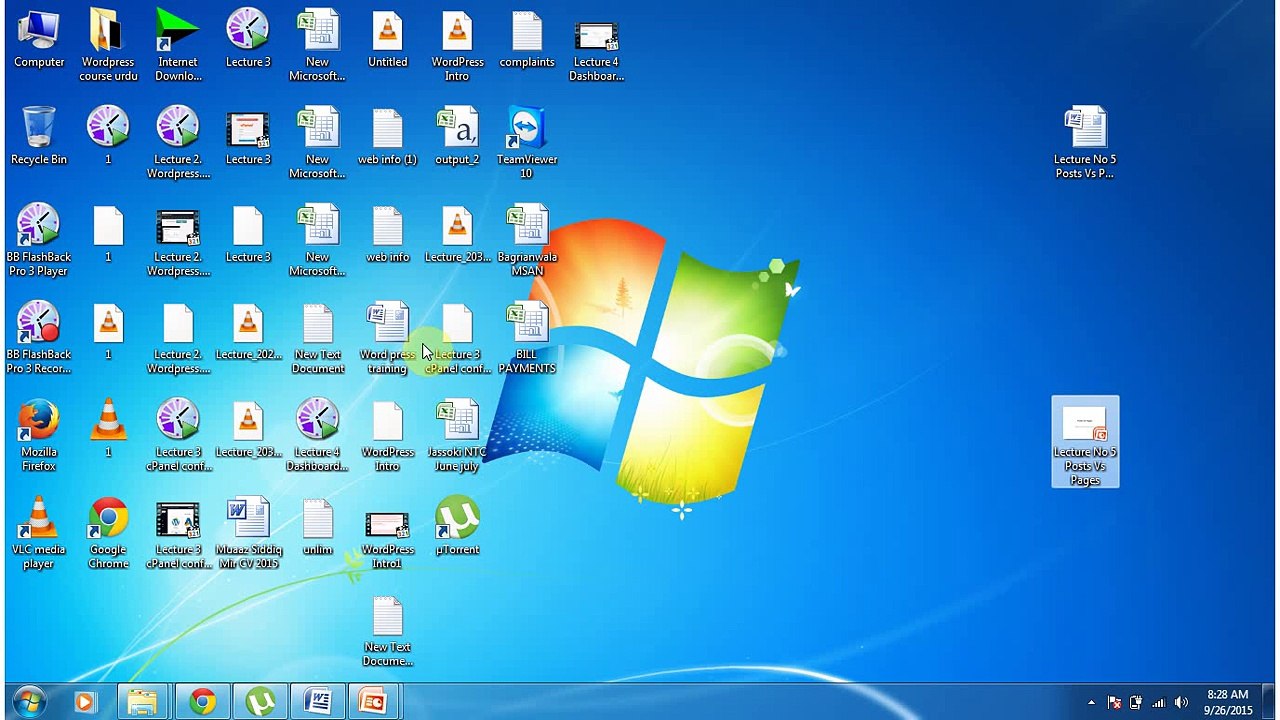Screen dimensions: 1280x720
Task: Select WordPress Intro blank white file
Action: 387,436
